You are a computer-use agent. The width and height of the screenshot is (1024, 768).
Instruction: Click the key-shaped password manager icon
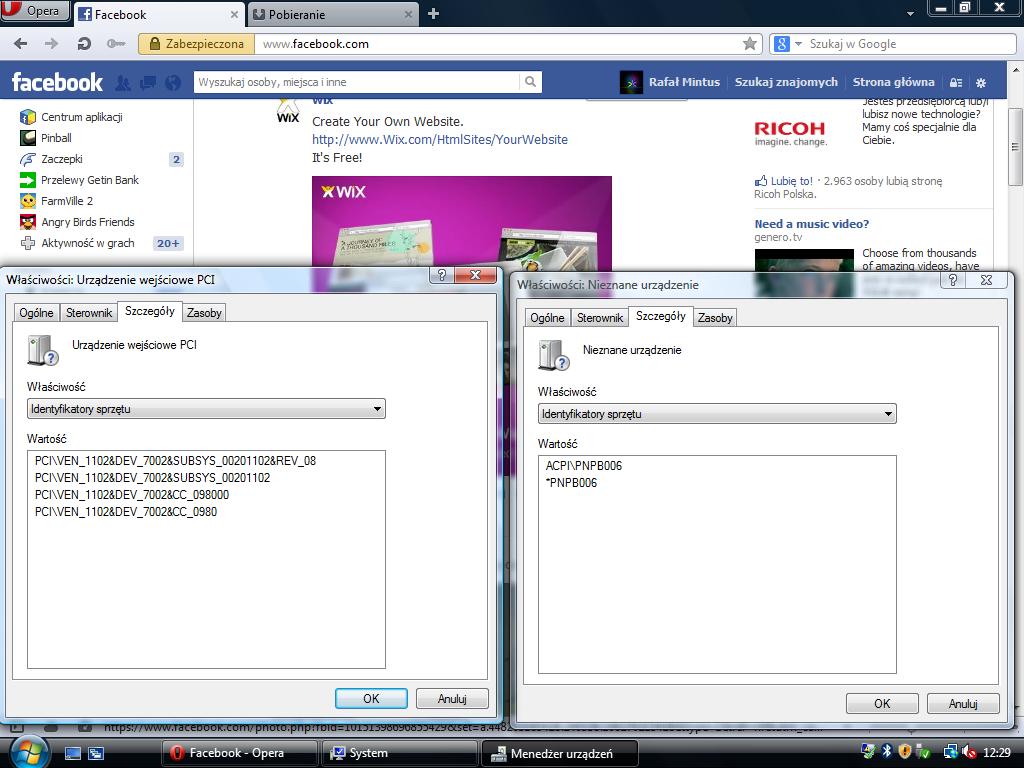[116, 44]
